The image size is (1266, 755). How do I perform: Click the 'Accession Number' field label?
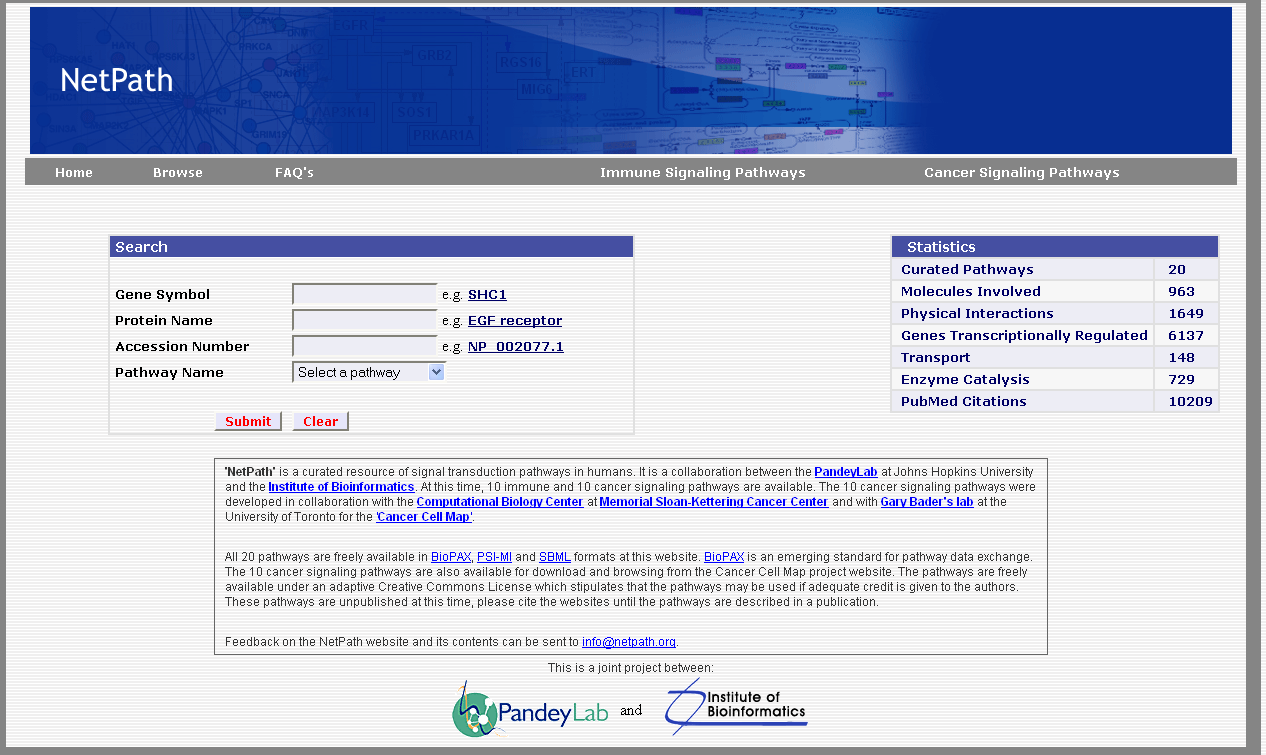click(x=182, y=347)
